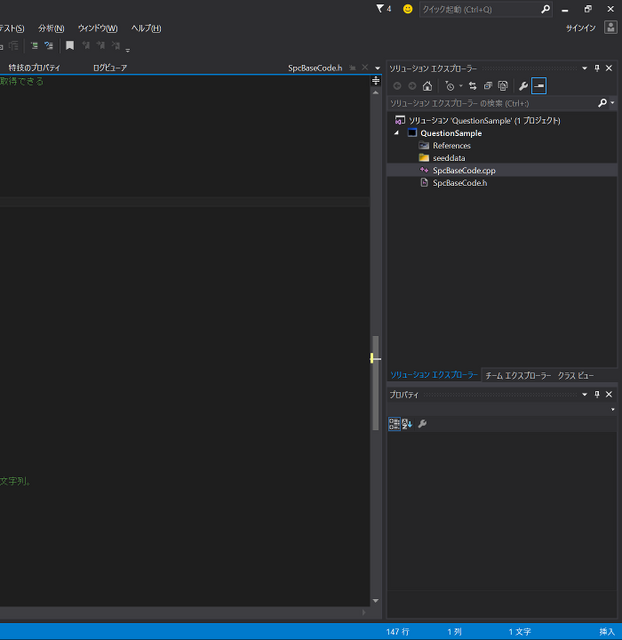Click the Quick Launch search field
Screen dimensions: 622x640
pos(478,9)
